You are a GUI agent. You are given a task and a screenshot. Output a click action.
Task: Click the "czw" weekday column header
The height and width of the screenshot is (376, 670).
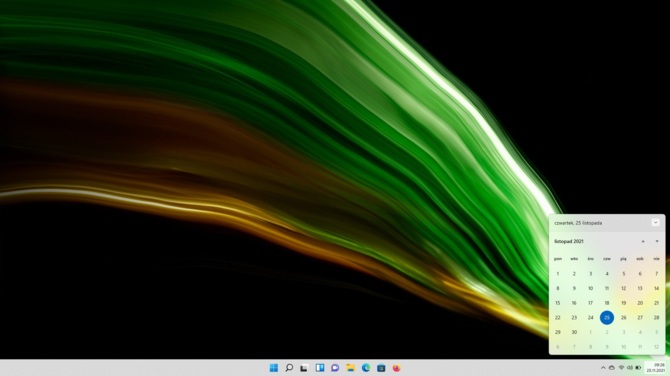(607, 259)
